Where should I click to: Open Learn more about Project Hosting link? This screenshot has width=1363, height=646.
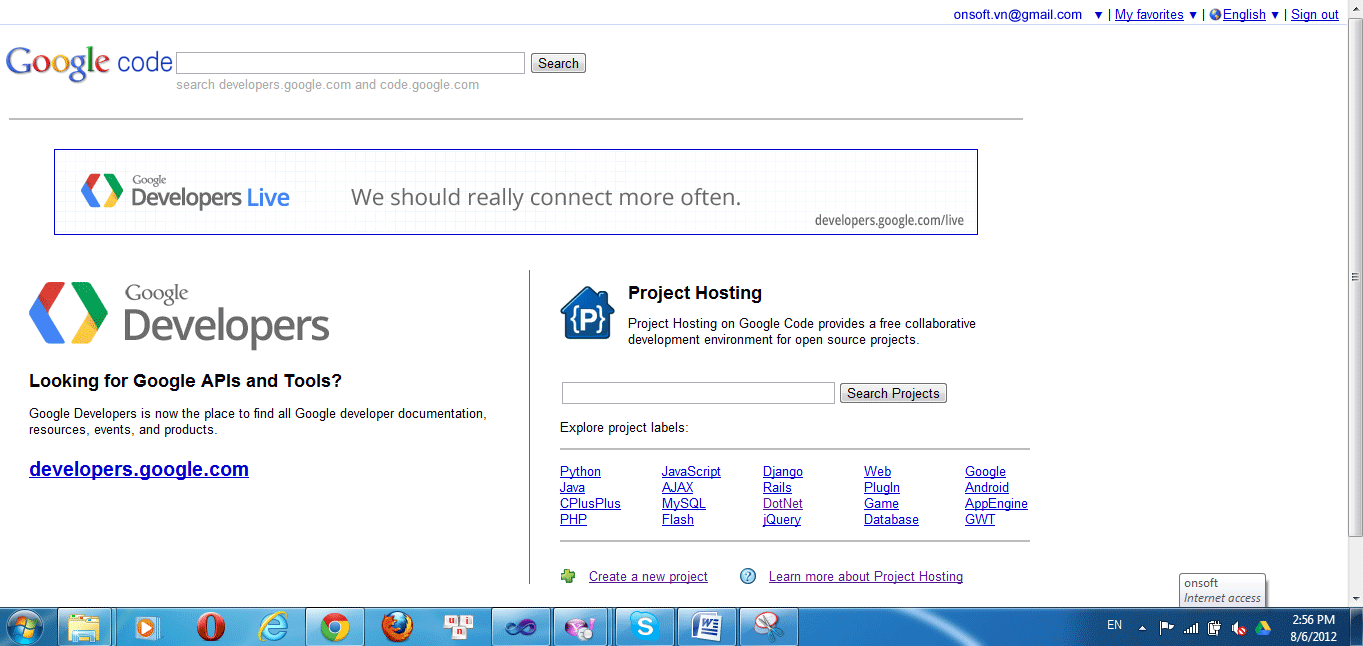click(x=866, y=577)
